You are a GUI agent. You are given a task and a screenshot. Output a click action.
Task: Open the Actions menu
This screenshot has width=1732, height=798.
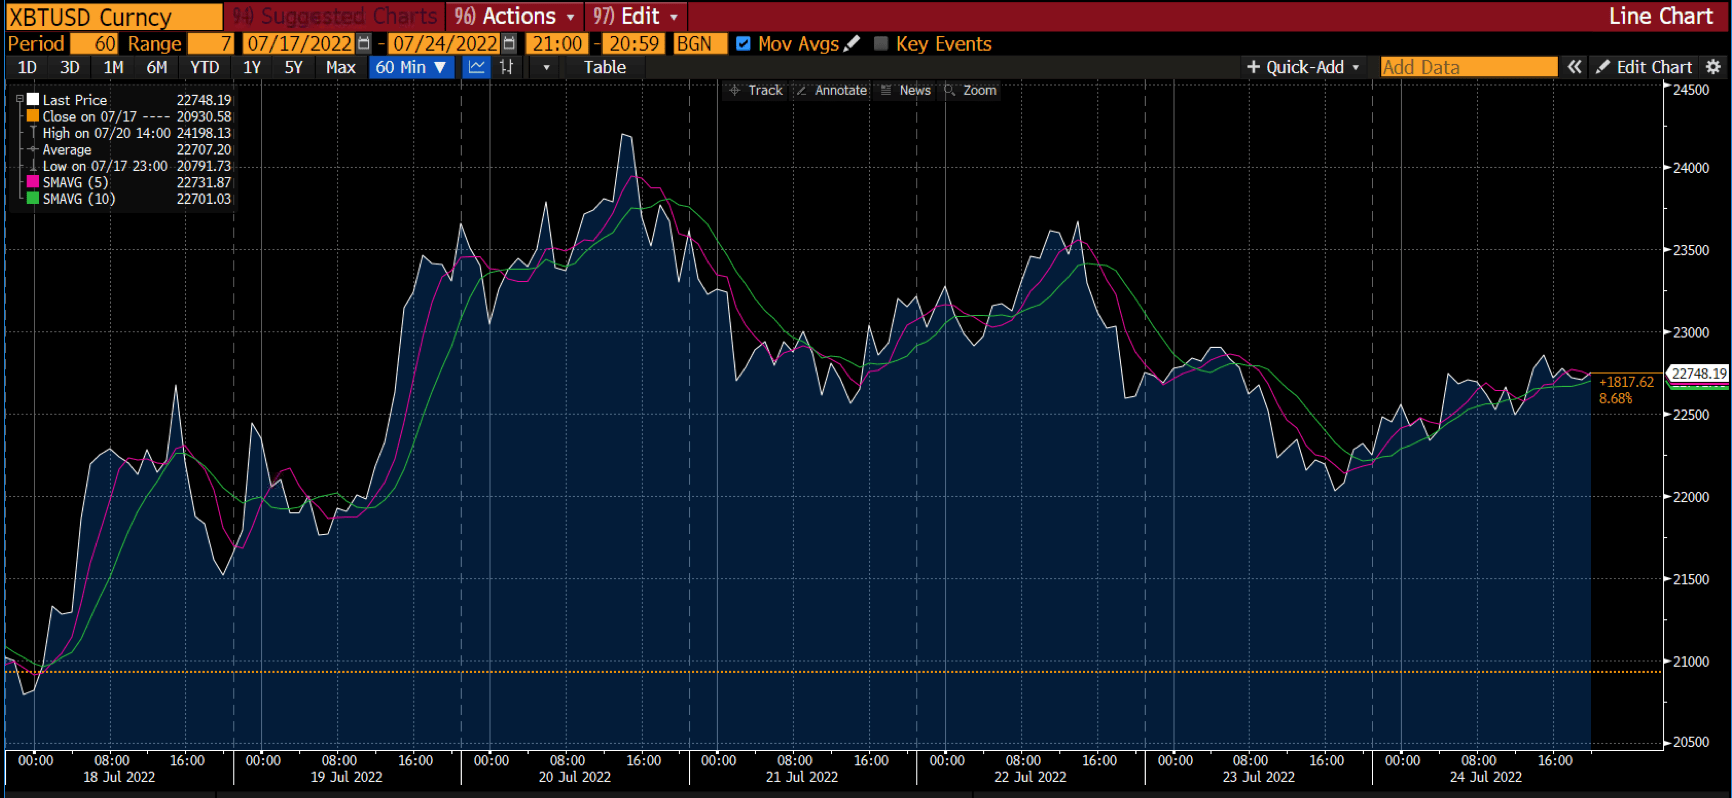pos(514,16)
